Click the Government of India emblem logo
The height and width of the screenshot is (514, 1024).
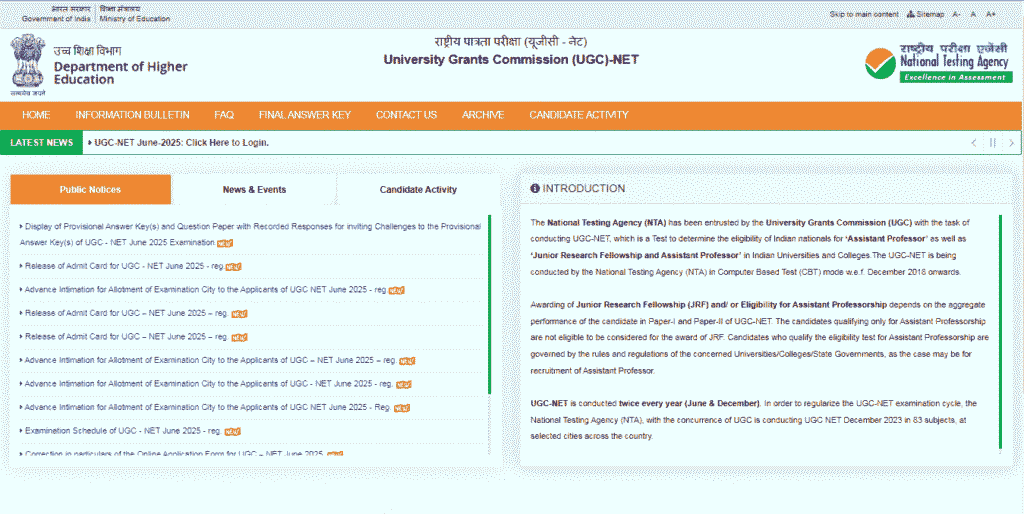pyautogui.click(x=27, y=65)
